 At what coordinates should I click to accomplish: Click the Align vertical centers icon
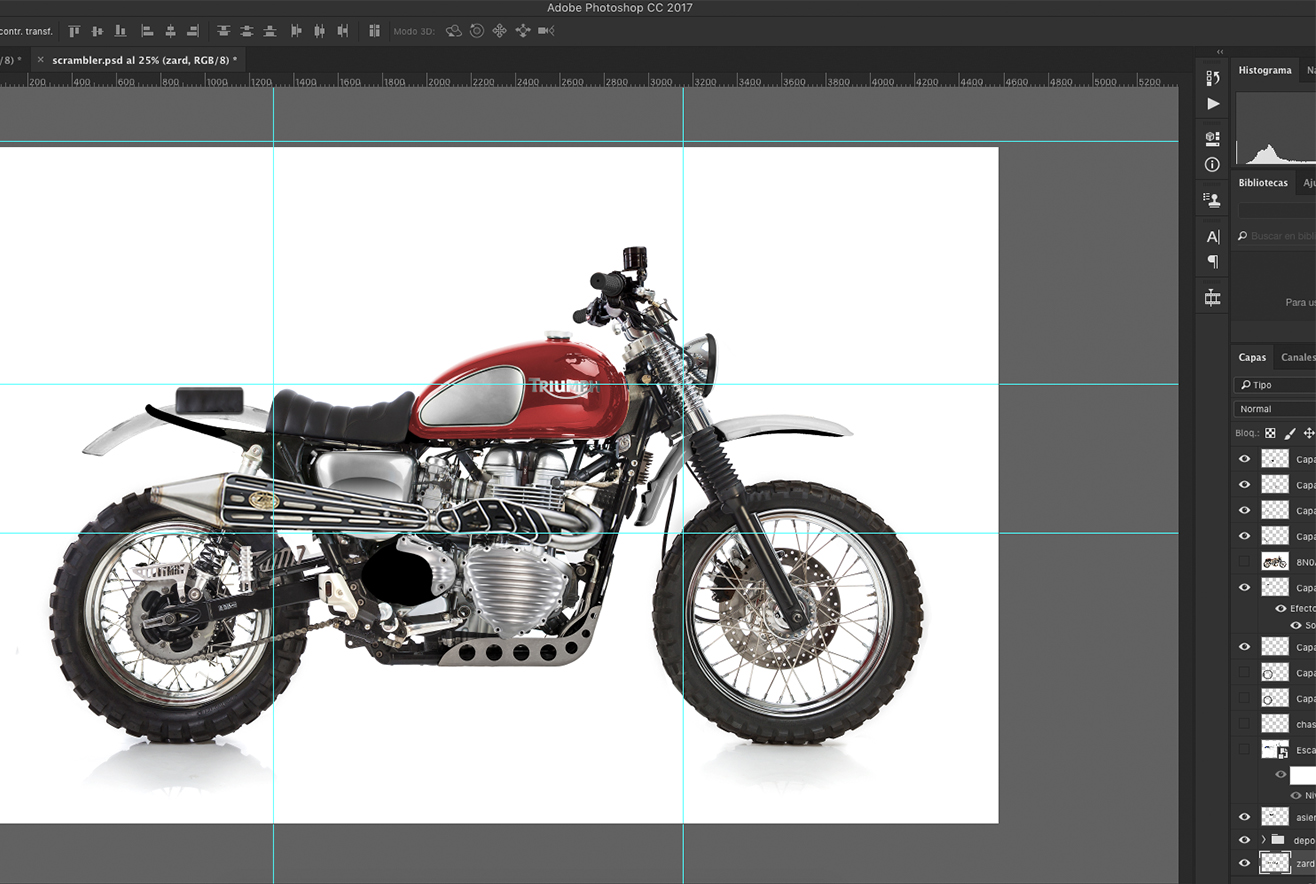pos(98,31)
